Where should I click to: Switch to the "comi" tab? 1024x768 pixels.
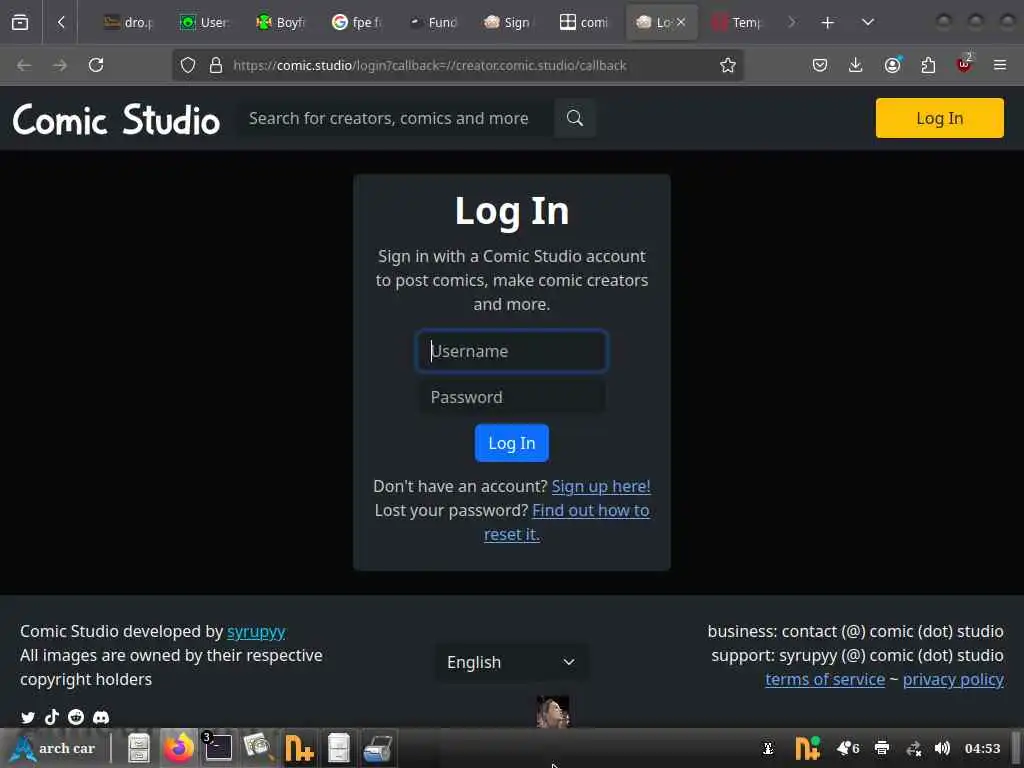tap(584, 23)
